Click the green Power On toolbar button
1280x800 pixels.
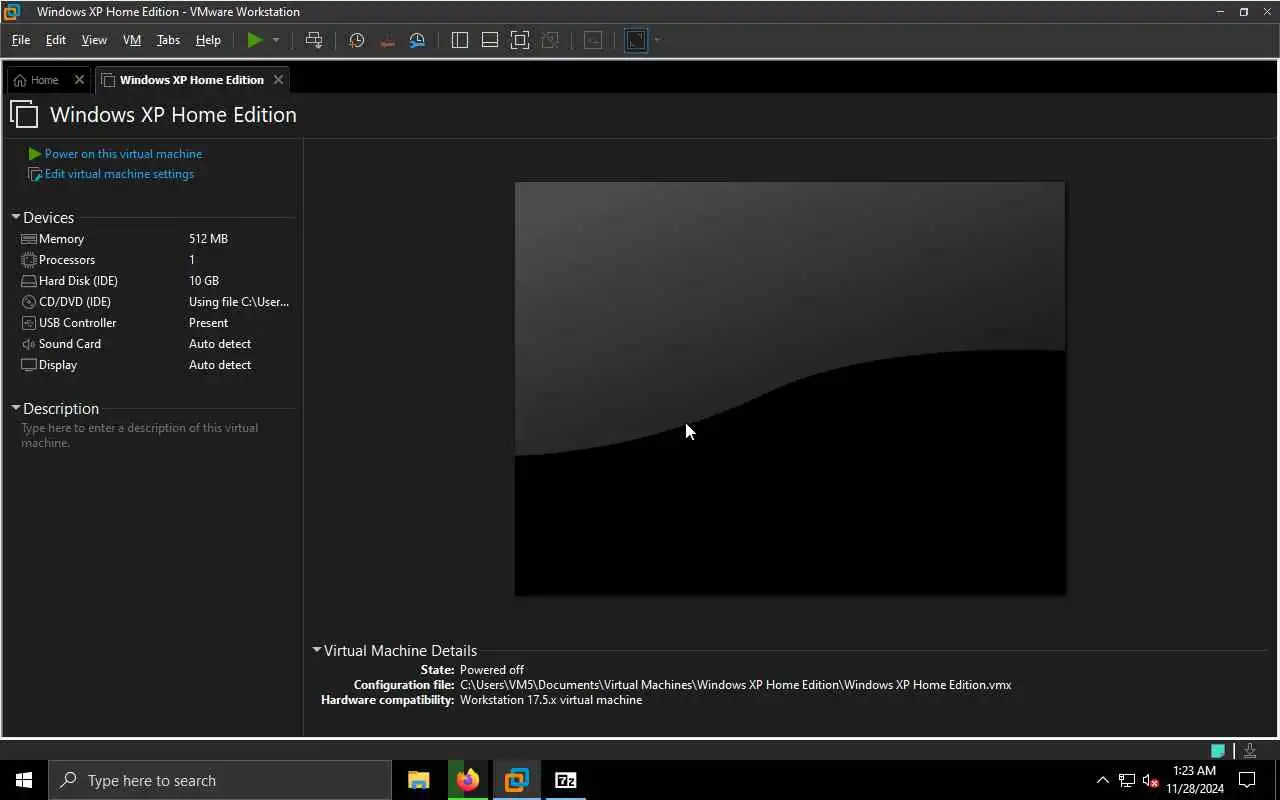(255, 40)
